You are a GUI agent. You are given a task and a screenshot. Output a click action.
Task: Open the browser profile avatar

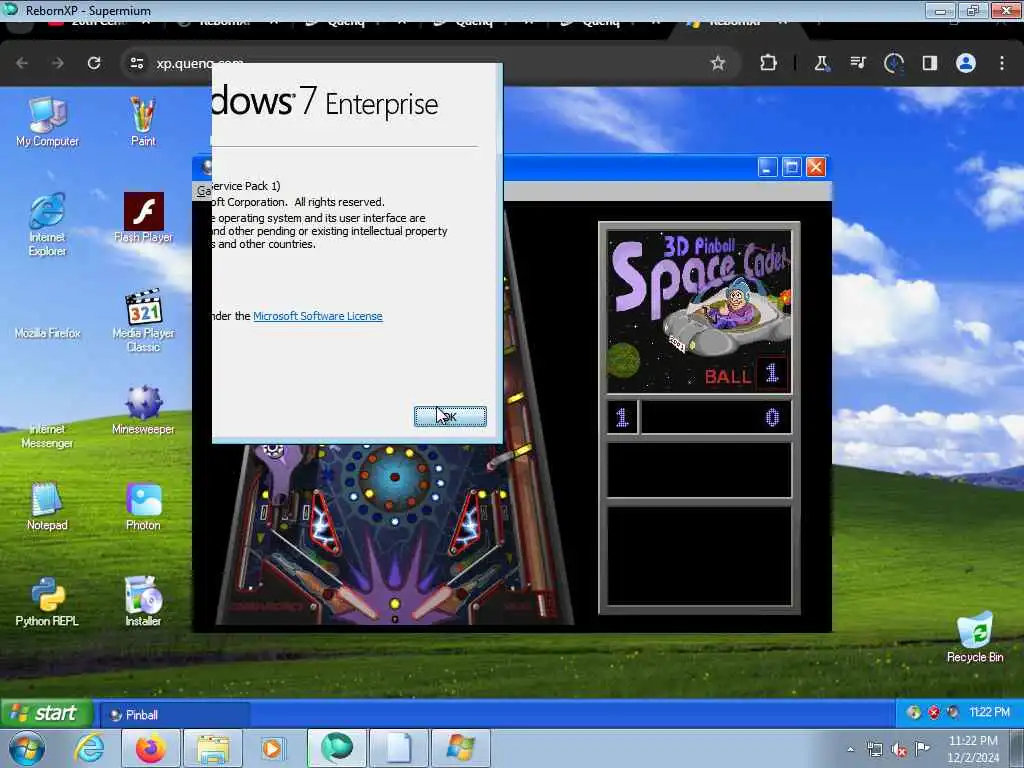(966, 63)
